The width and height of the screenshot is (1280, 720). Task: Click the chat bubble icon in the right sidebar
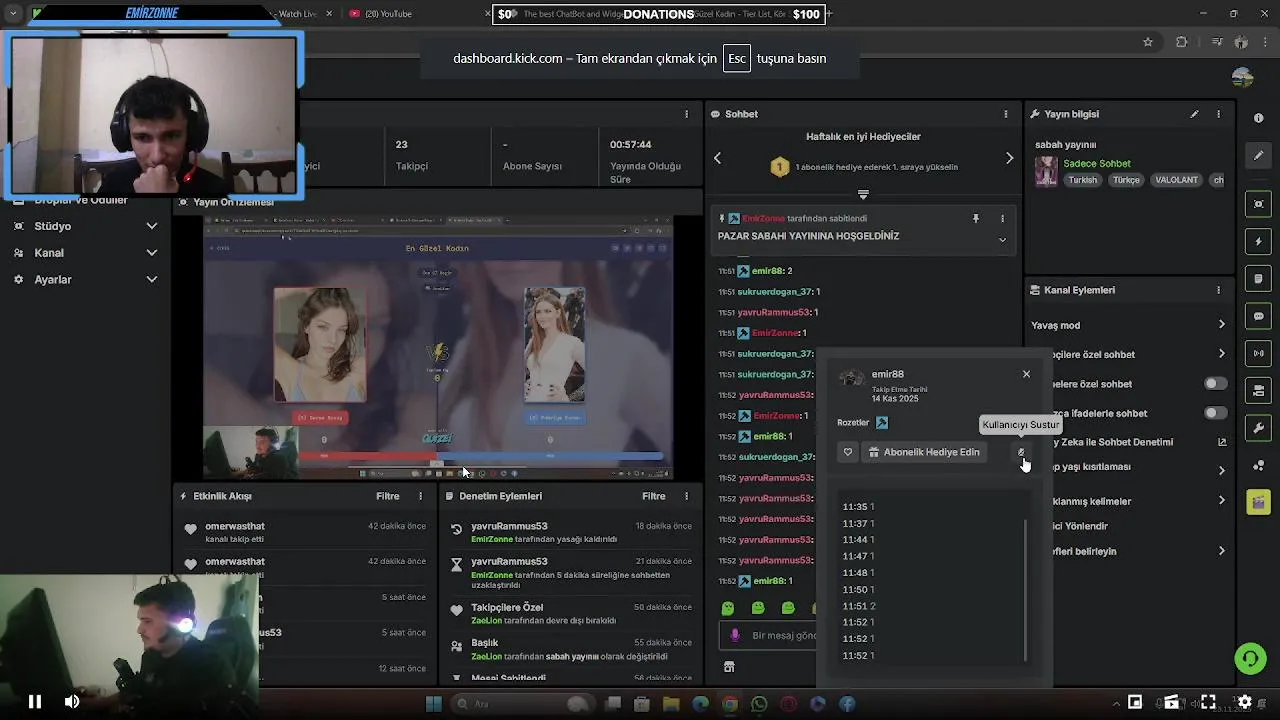point(1258,316)
